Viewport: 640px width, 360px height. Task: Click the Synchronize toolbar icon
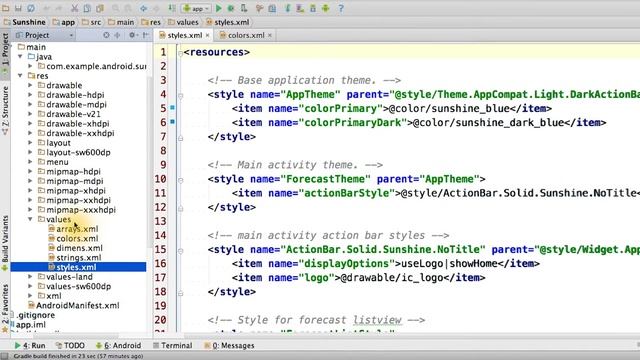(31, 8)
